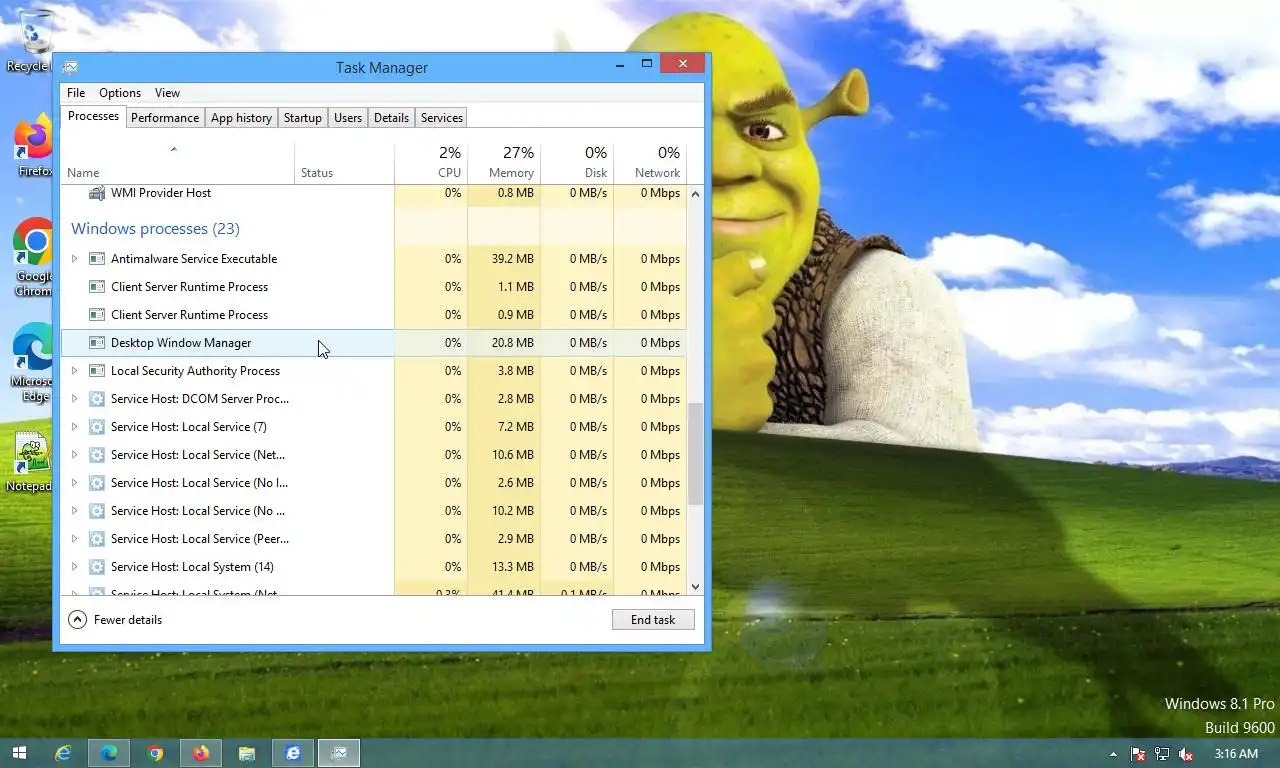The width and height of the screenshot is (1280, 768).
Task: Click the scrollbar up arrow in process list
Action: pyautogui.click(x=696, y=194)
